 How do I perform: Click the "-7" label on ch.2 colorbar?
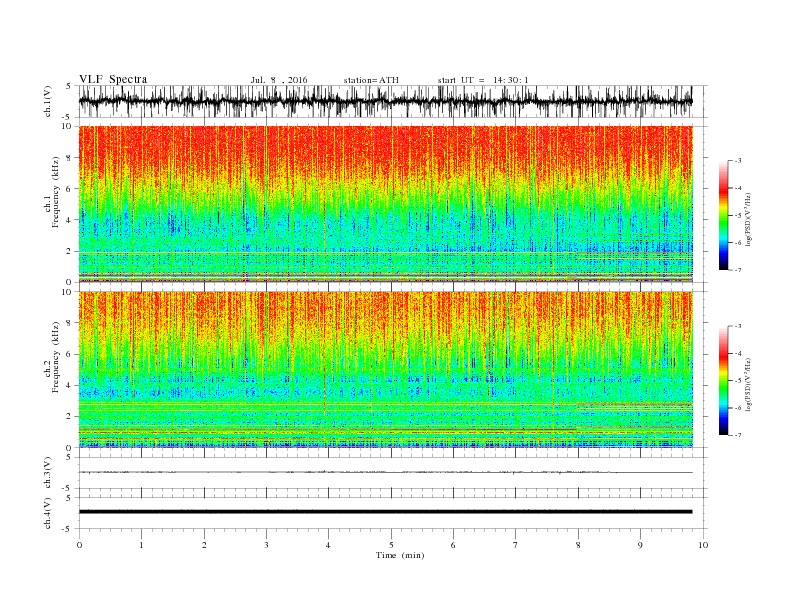[738, 435]
